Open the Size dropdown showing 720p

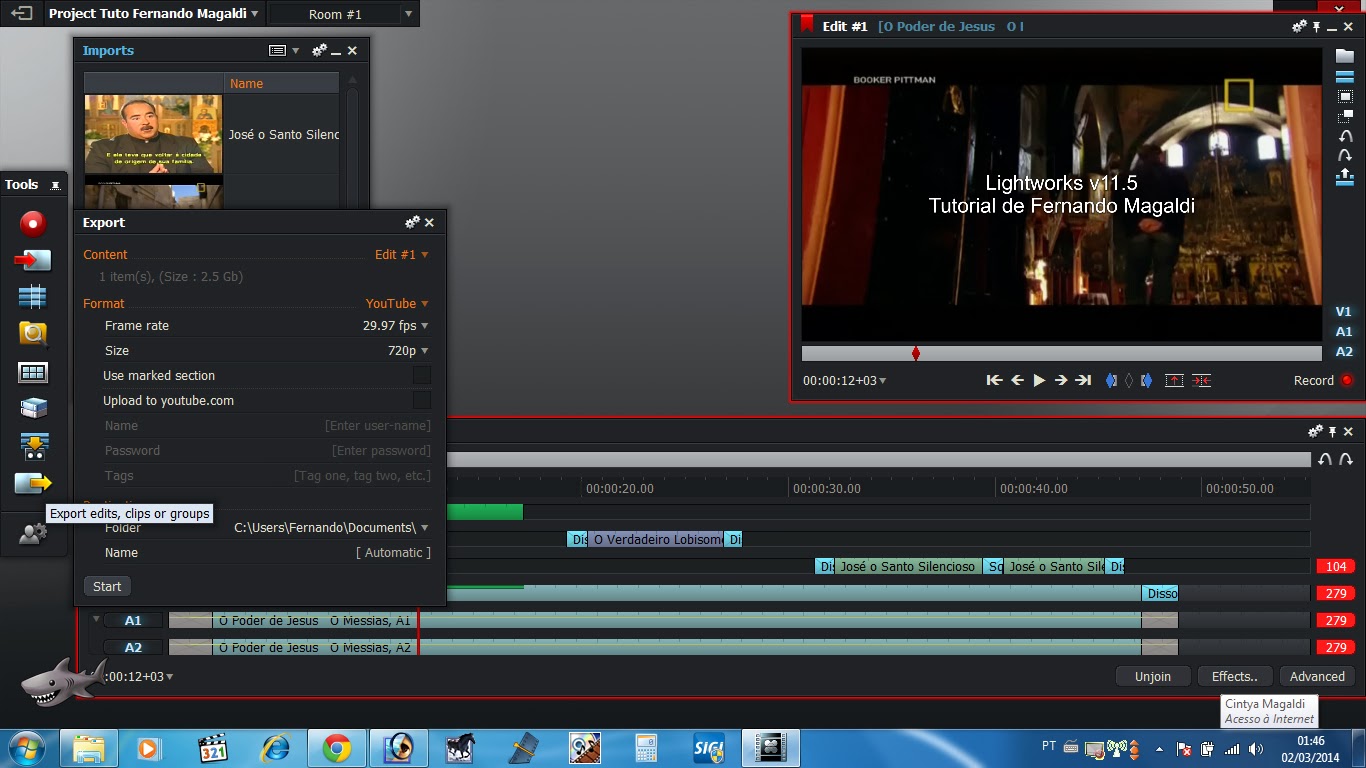(x=408, y=350)
